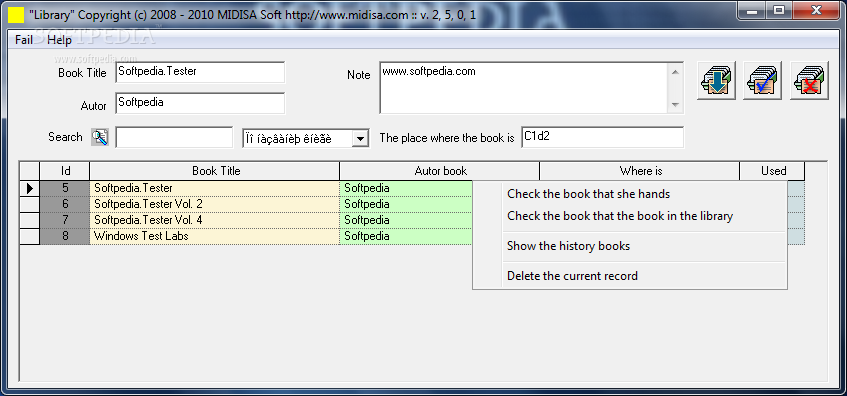Click Softpedia author cell in Vol. 2 row

click(406, 205)
